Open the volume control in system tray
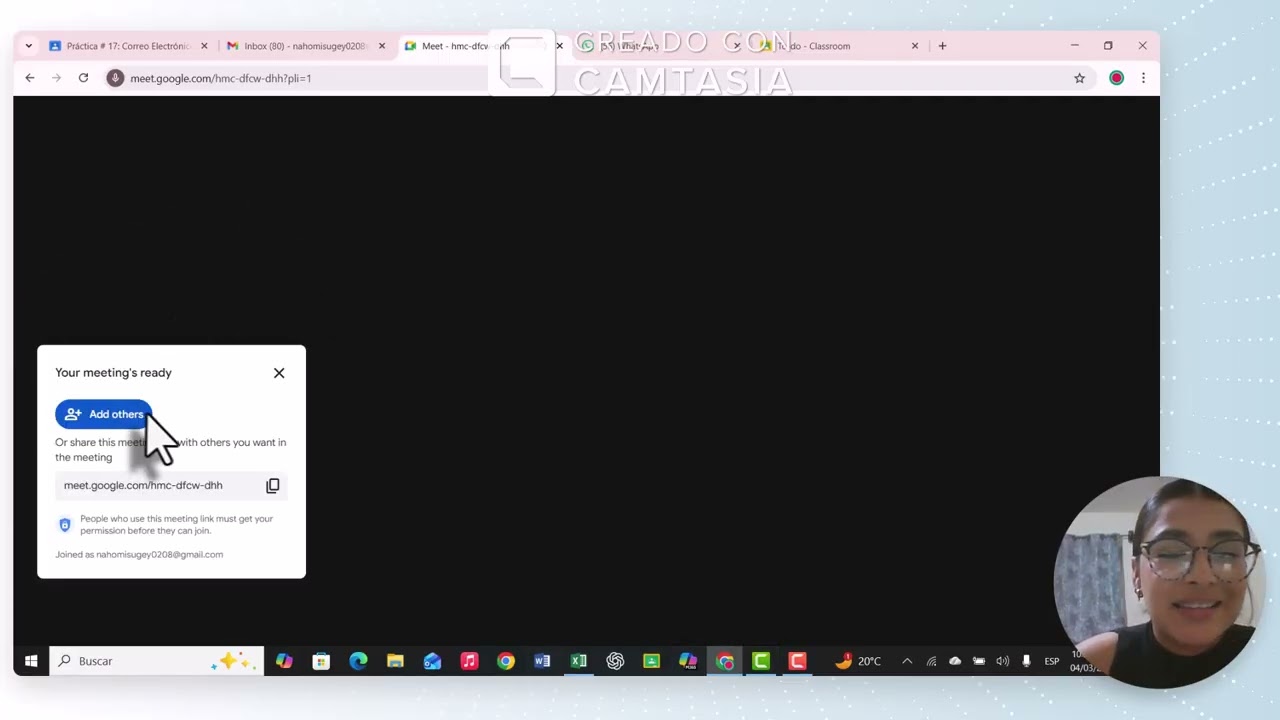 (x=1002, y=661)
